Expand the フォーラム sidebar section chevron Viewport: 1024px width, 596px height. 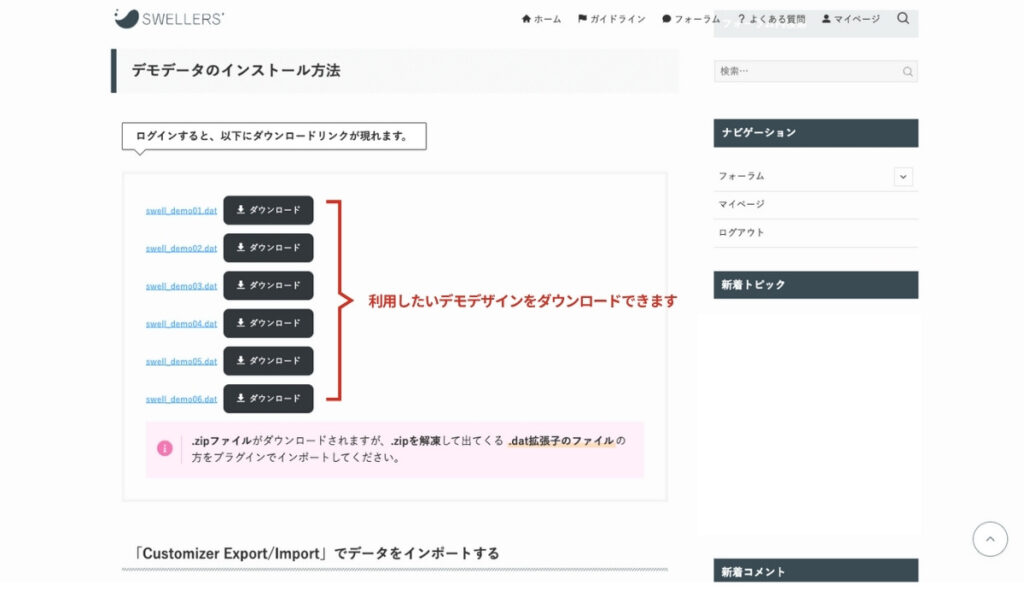pos(903,176)
